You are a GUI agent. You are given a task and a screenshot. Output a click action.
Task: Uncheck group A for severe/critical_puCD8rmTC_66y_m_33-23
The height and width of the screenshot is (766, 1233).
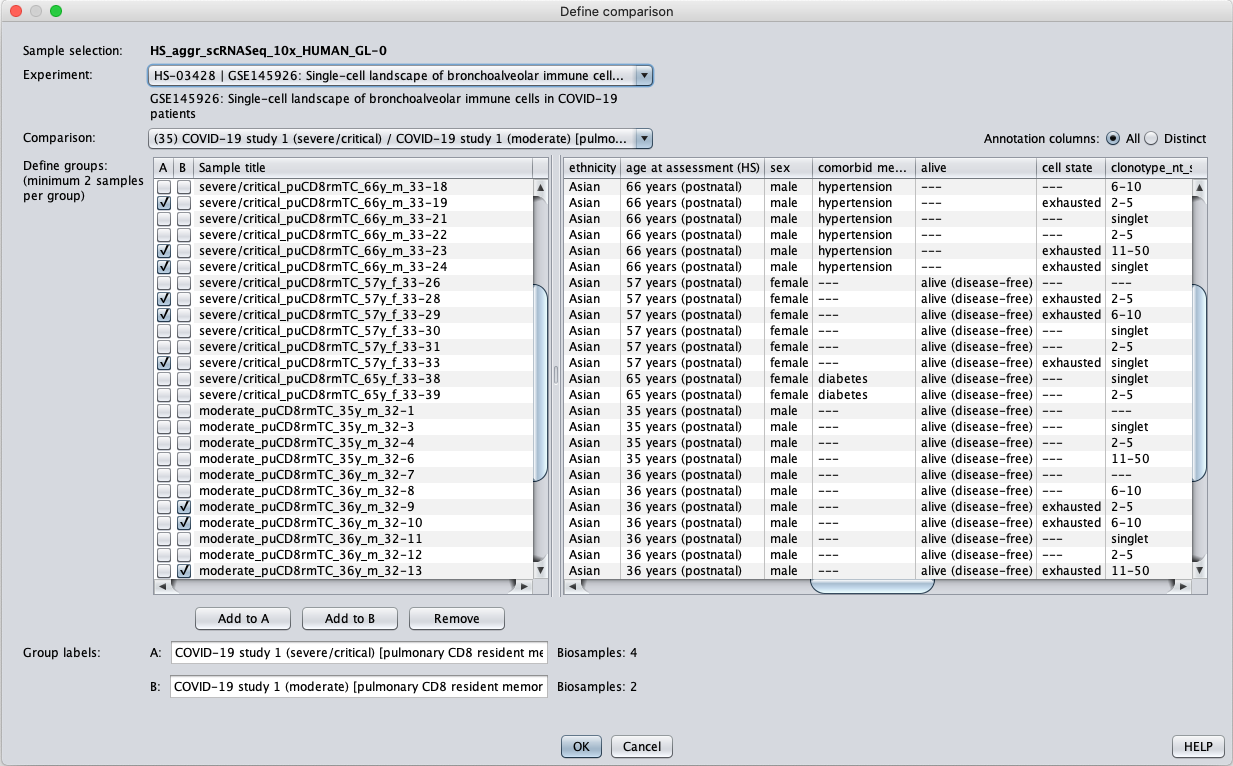click(164, 251)
